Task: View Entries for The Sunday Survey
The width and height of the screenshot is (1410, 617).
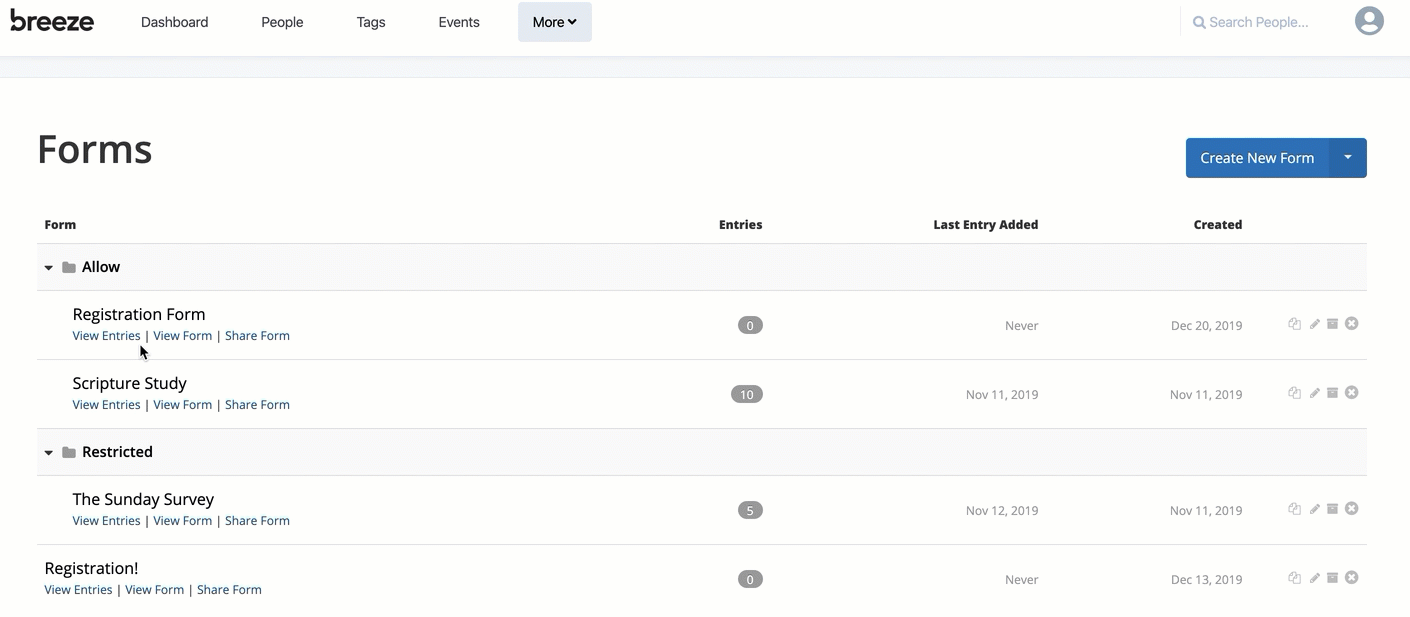Action: click(106, 521)
